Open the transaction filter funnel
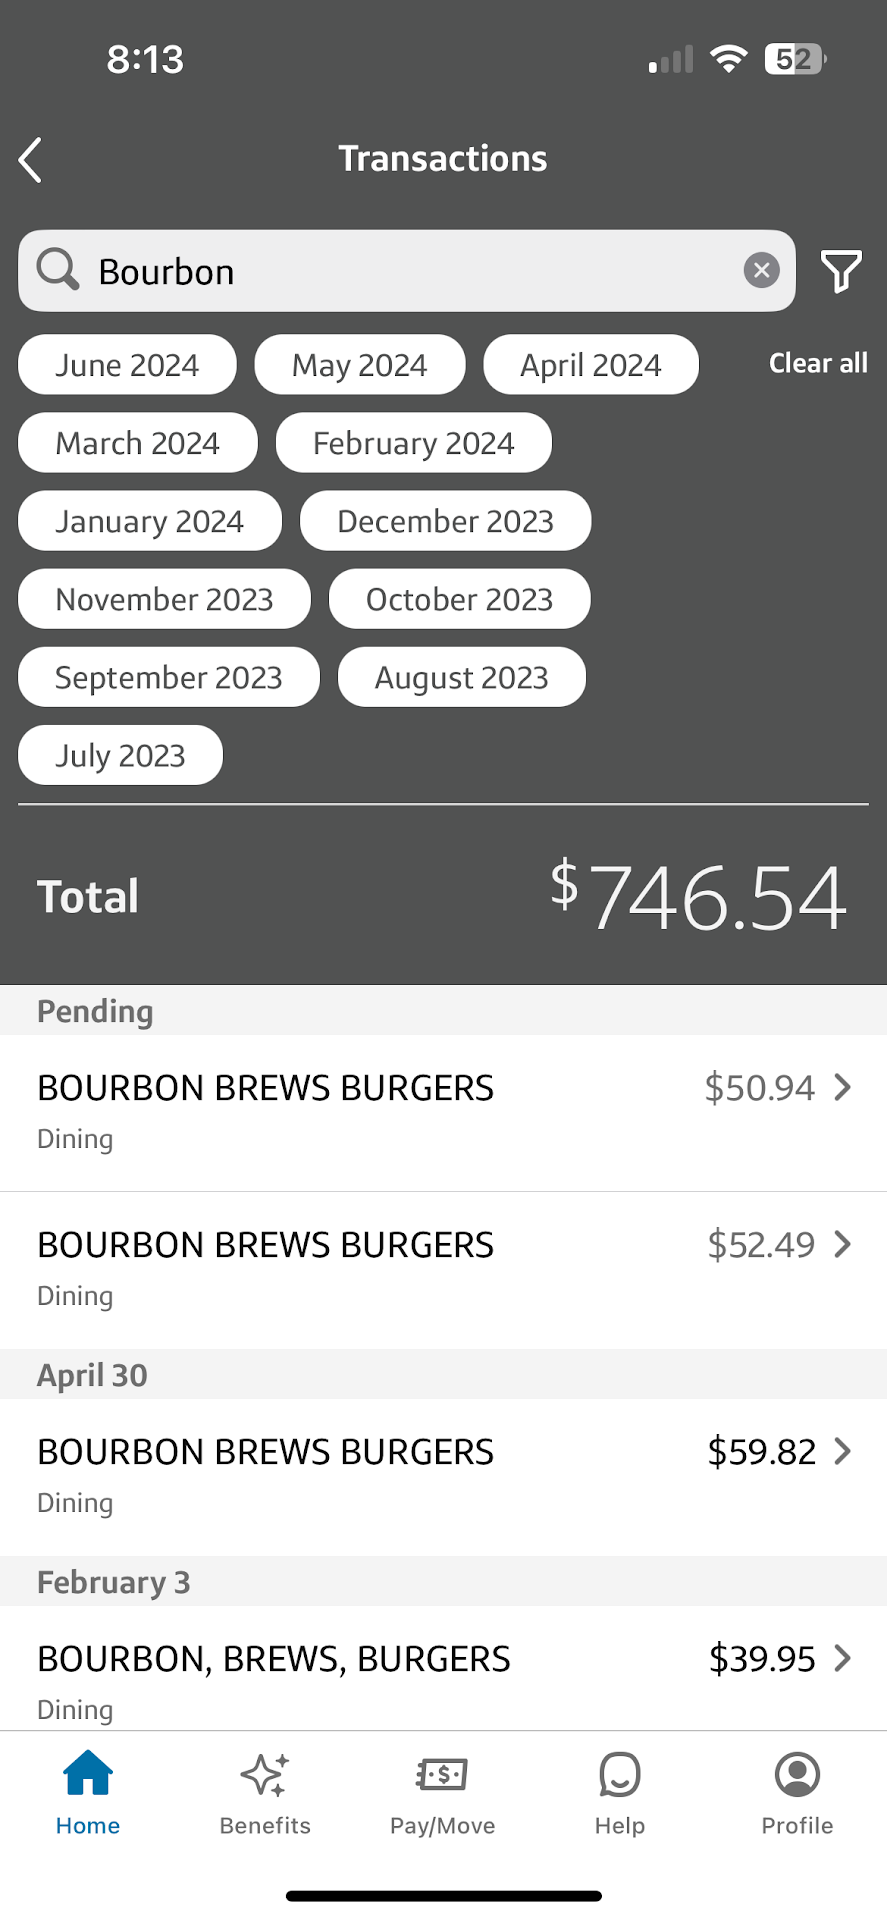The width and height of the screenshot is (887, 1920). 841,271
